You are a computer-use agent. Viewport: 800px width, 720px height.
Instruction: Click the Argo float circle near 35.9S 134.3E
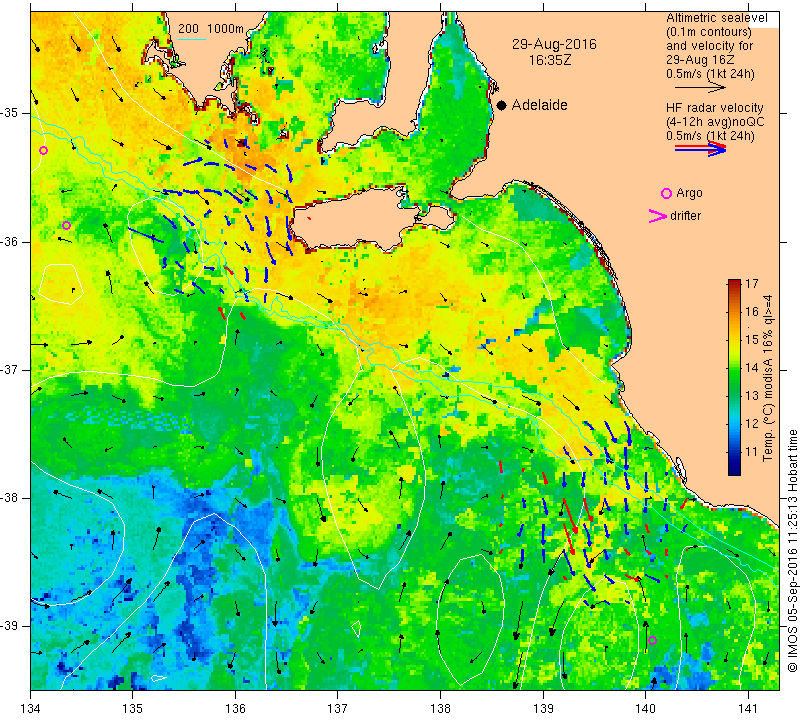[x=66, y=226]
